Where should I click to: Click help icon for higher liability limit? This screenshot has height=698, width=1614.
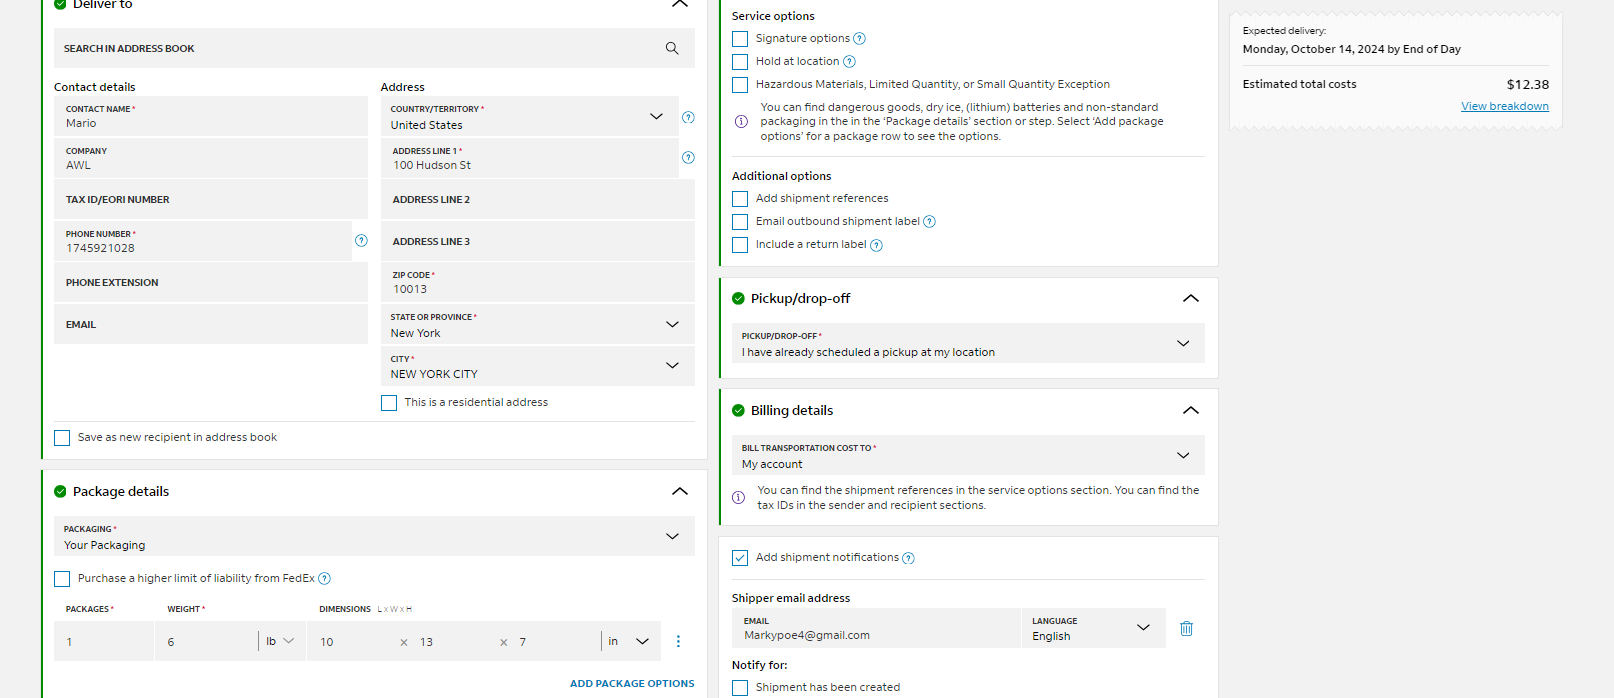[324, 579]
